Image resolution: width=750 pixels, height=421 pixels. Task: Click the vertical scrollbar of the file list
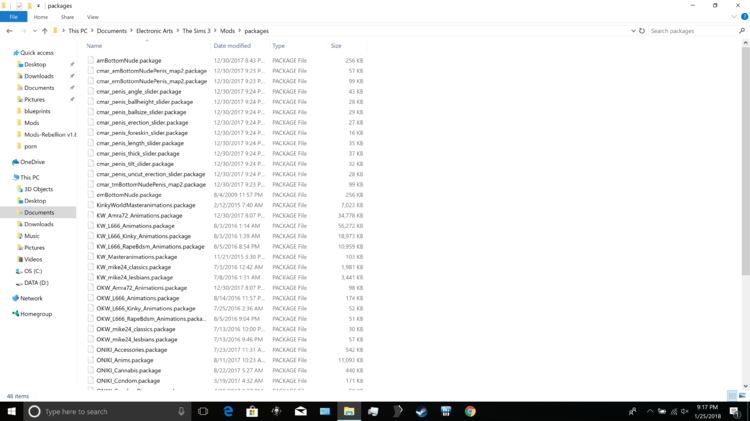[745, 161]
